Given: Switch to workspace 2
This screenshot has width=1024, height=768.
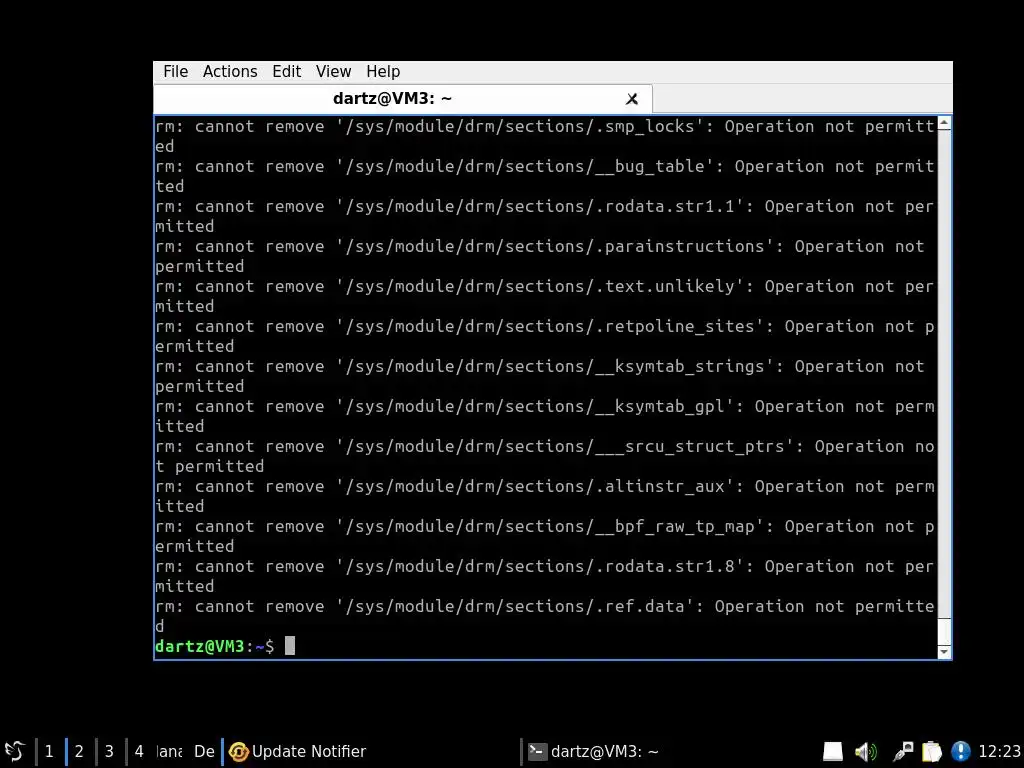Looking at the screenshot, I should (79, 751).
